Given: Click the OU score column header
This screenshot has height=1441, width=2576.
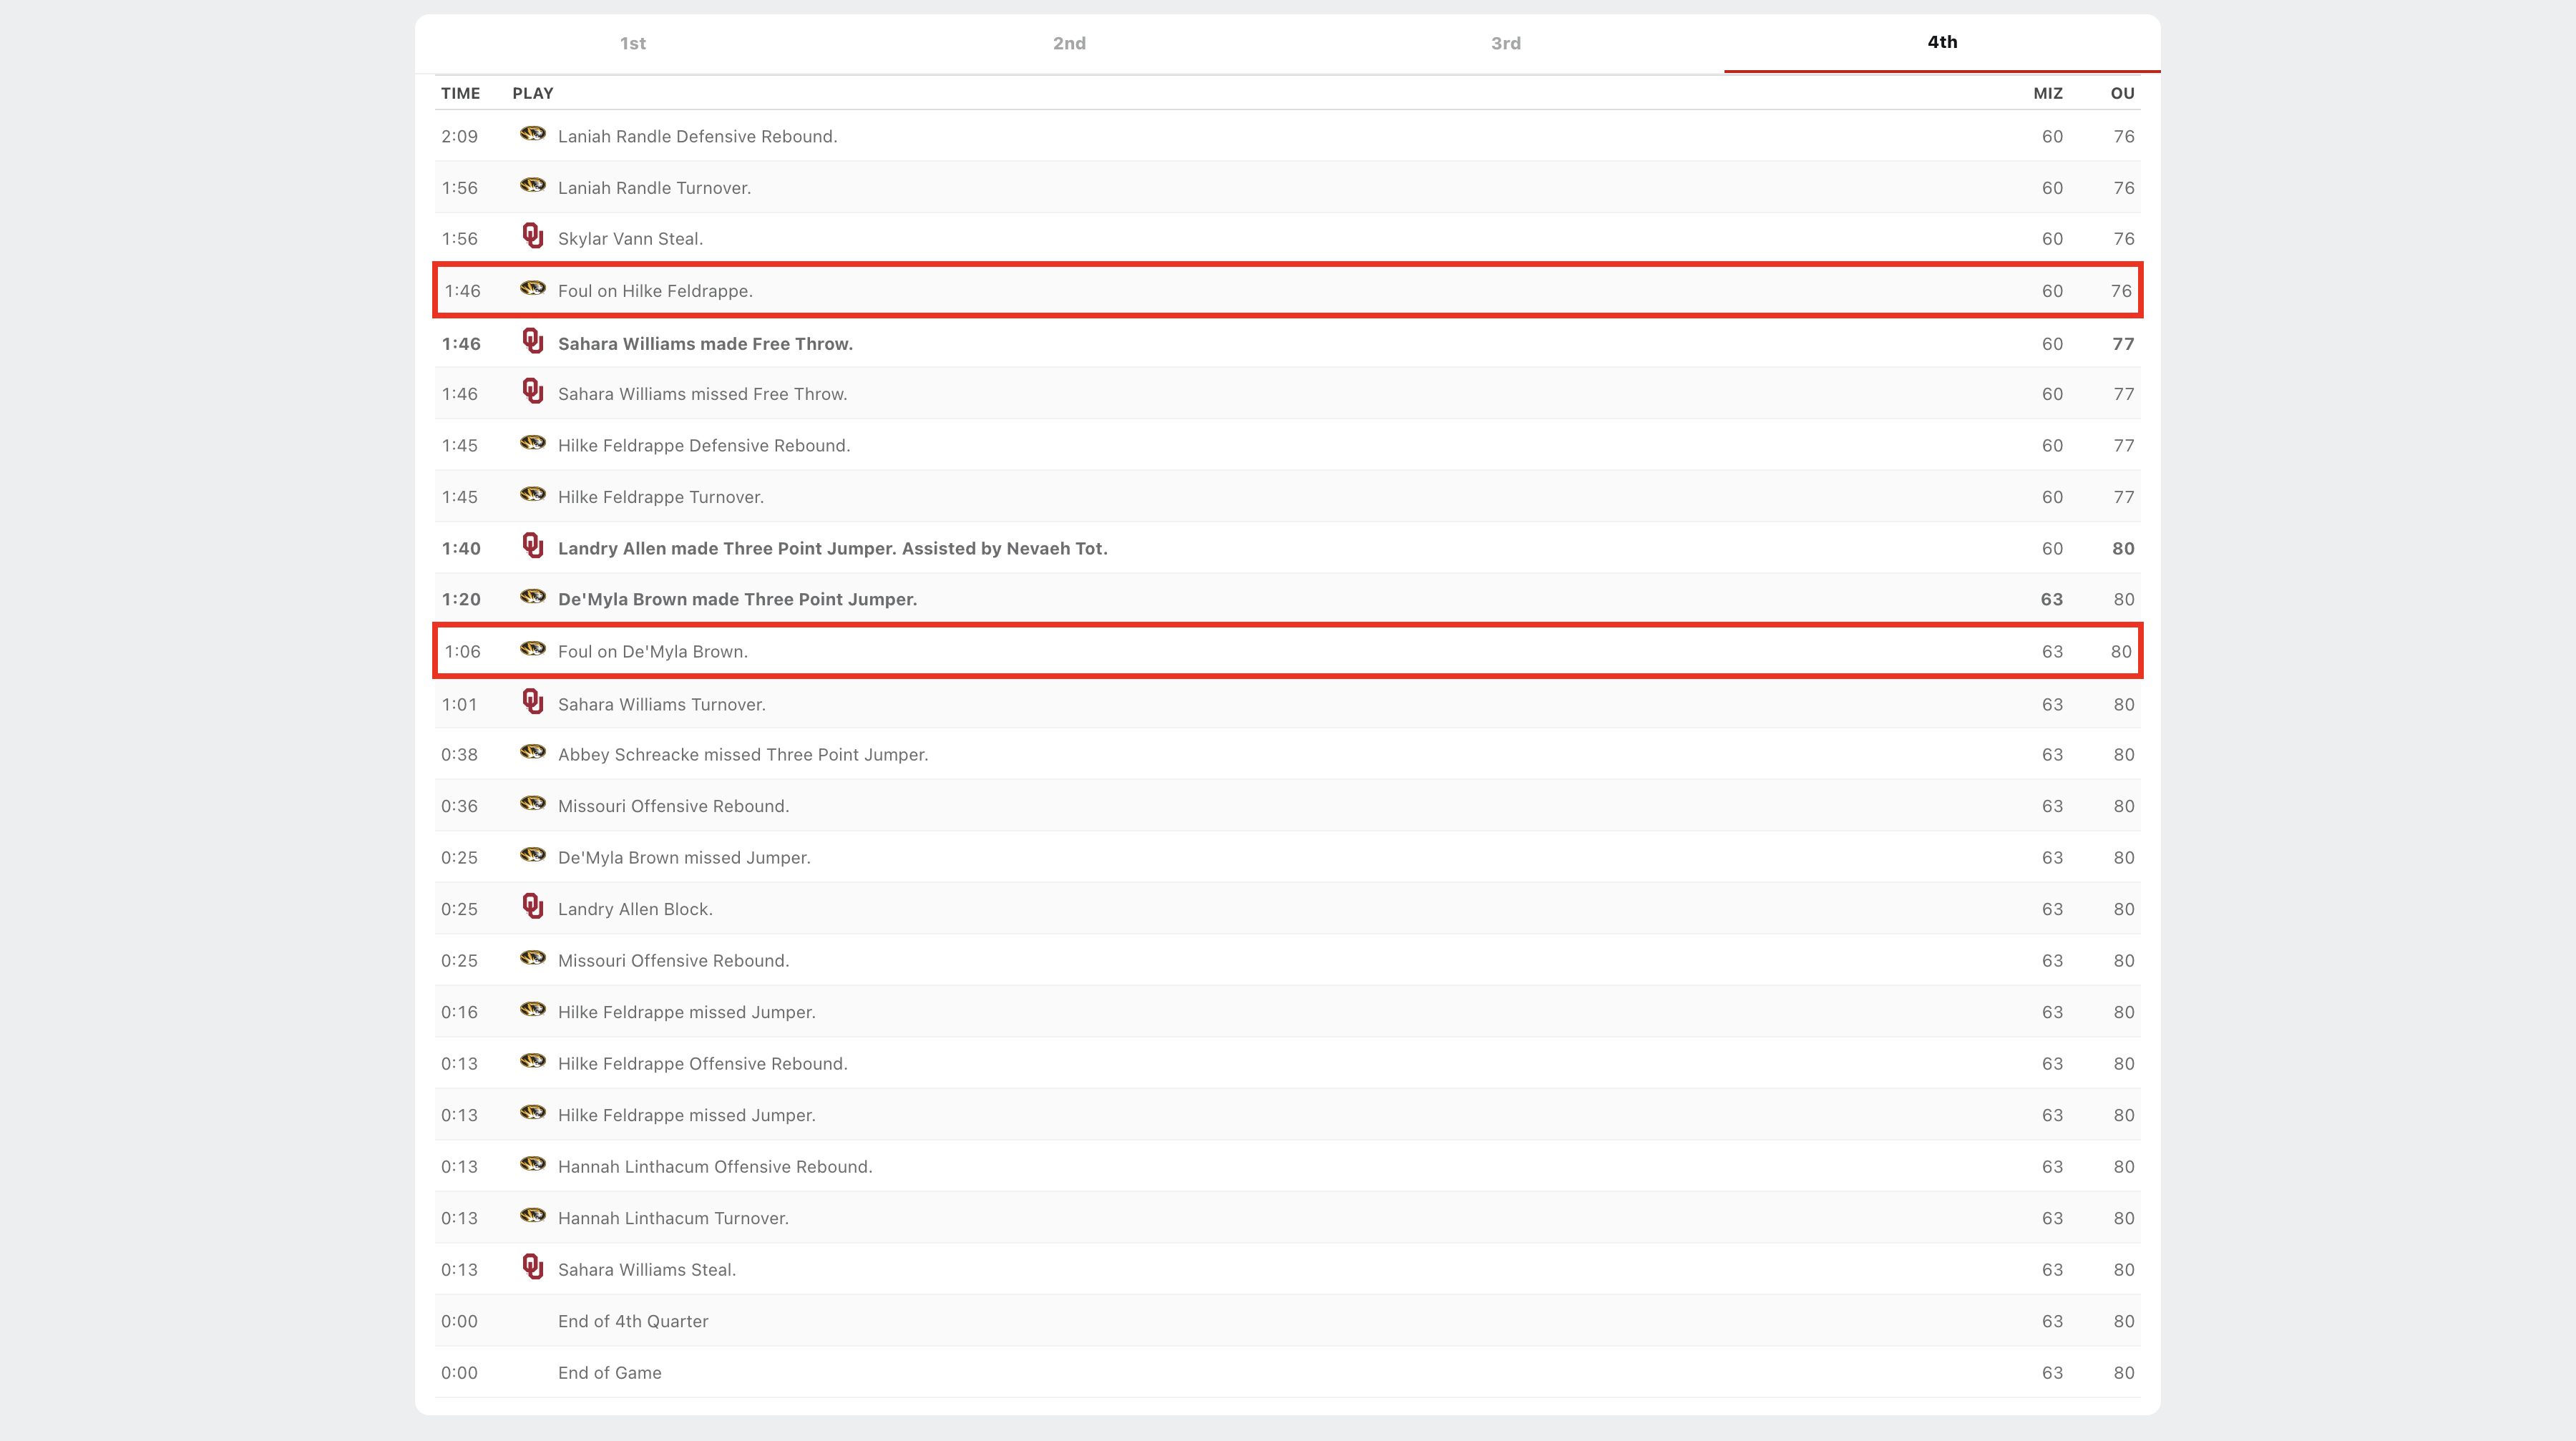Looking at the screenshot, I should (2122, 93).
